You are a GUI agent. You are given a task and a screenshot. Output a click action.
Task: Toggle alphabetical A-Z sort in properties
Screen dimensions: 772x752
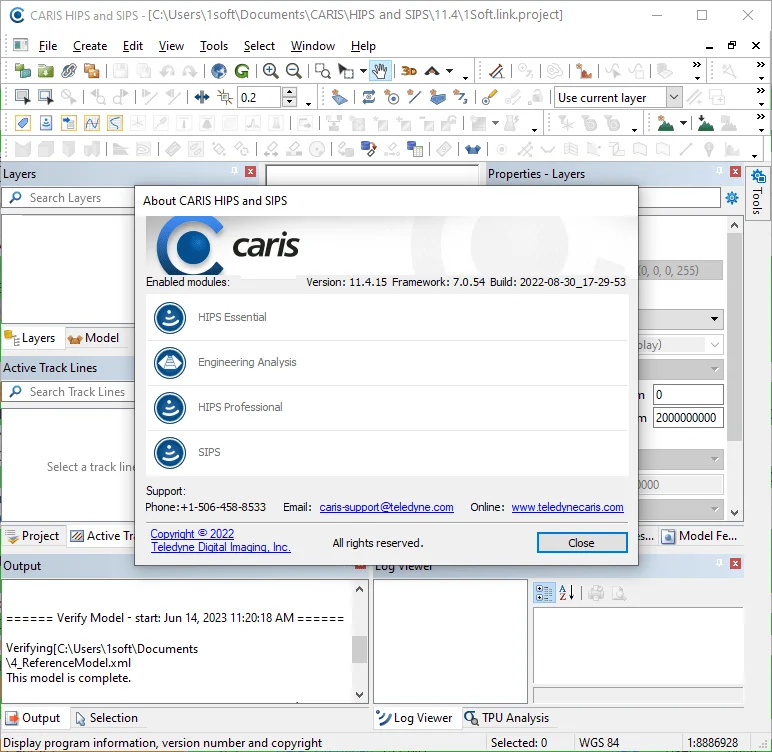click(567, 593)
